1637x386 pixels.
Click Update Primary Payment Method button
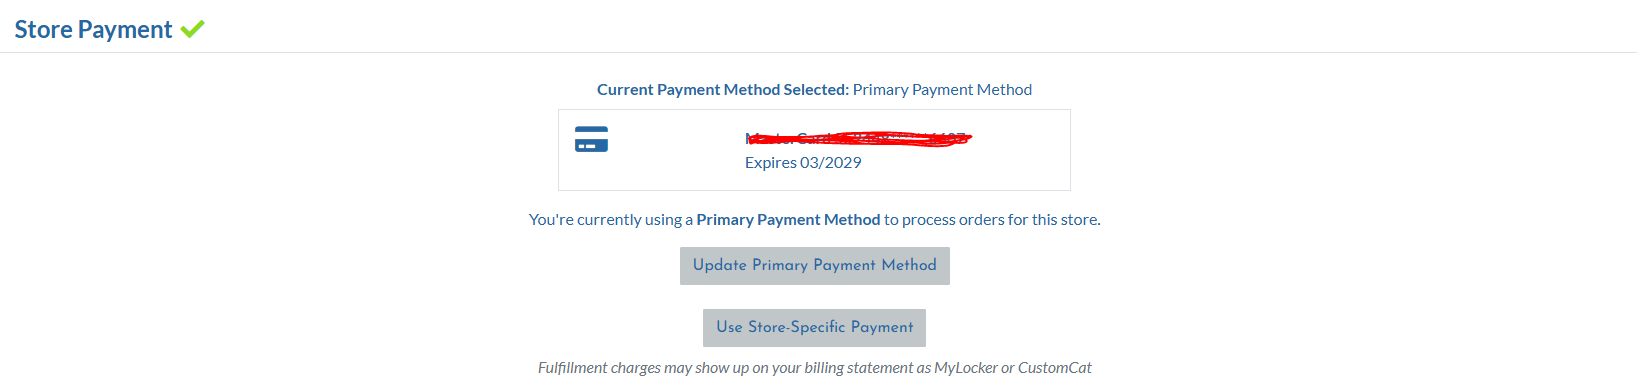click(x=814, y=266)
